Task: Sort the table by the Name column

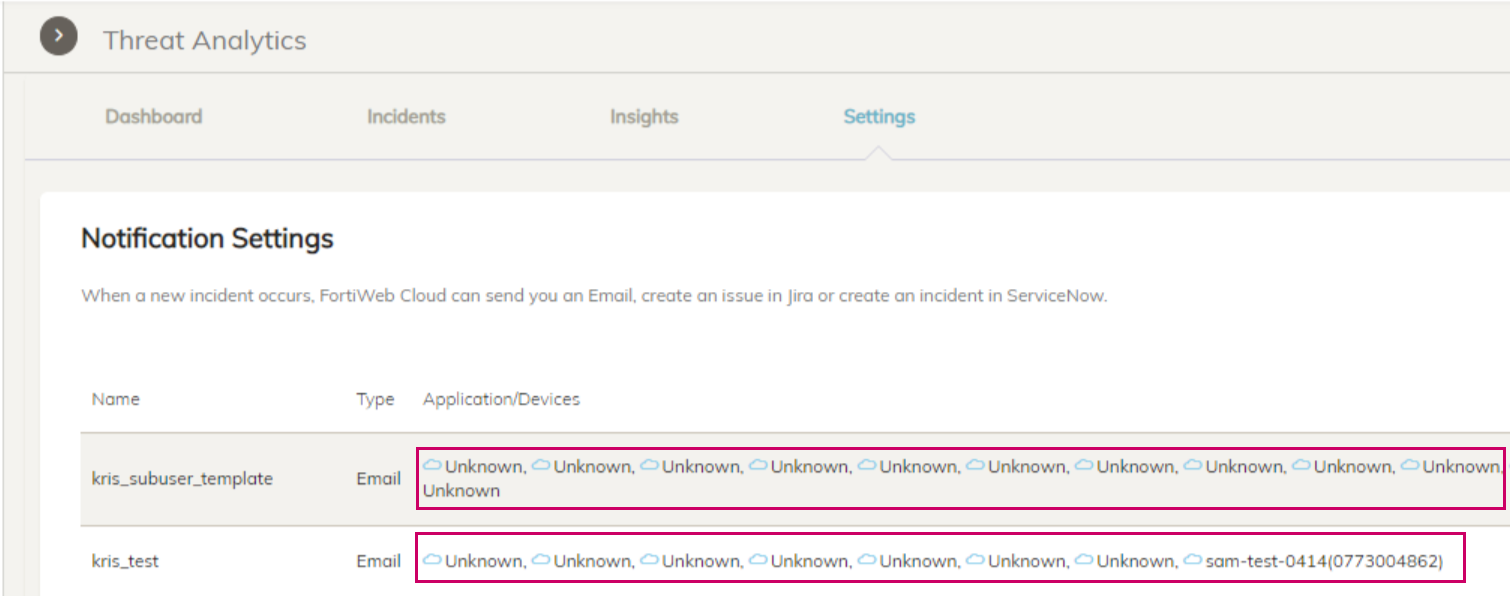Action: [x=115, y=398]
